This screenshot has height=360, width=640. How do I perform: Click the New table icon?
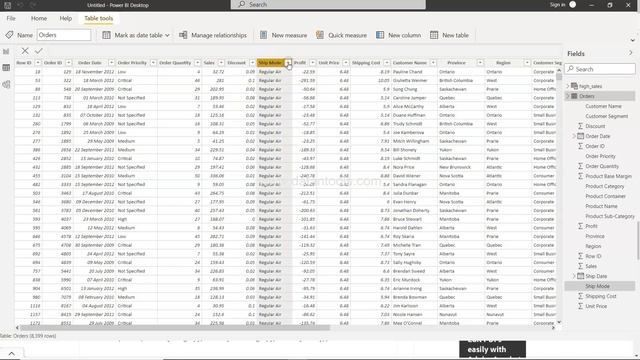click(x=434, y=35)
